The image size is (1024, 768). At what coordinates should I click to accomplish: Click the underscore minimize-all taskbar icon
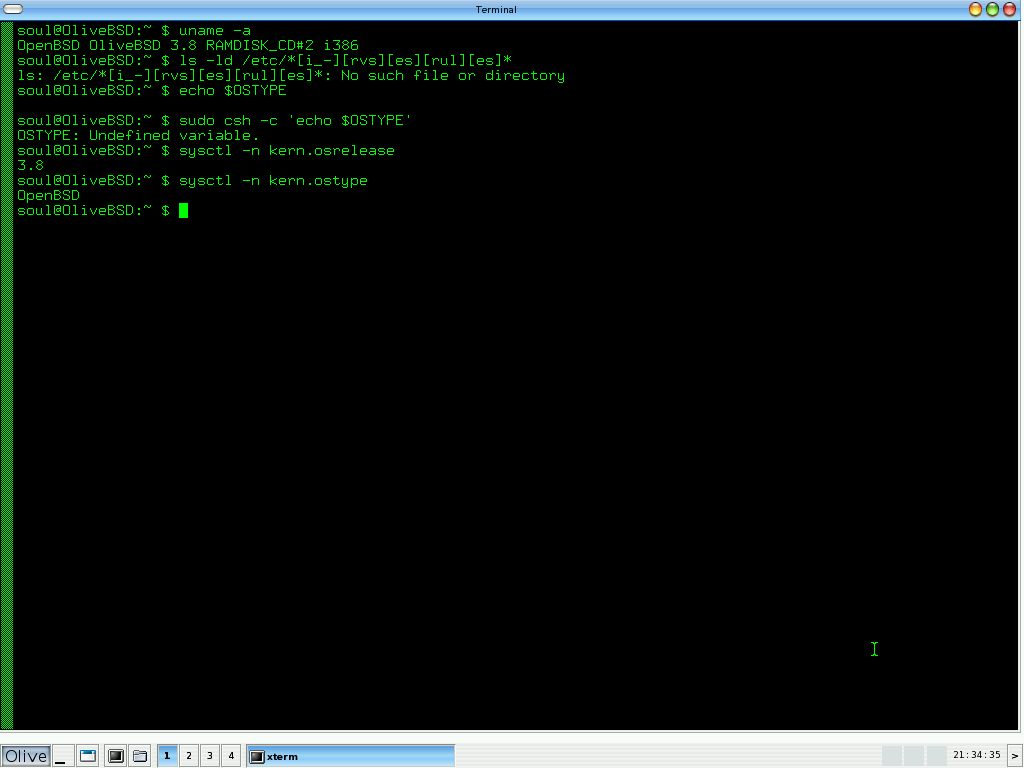point(63,756)
